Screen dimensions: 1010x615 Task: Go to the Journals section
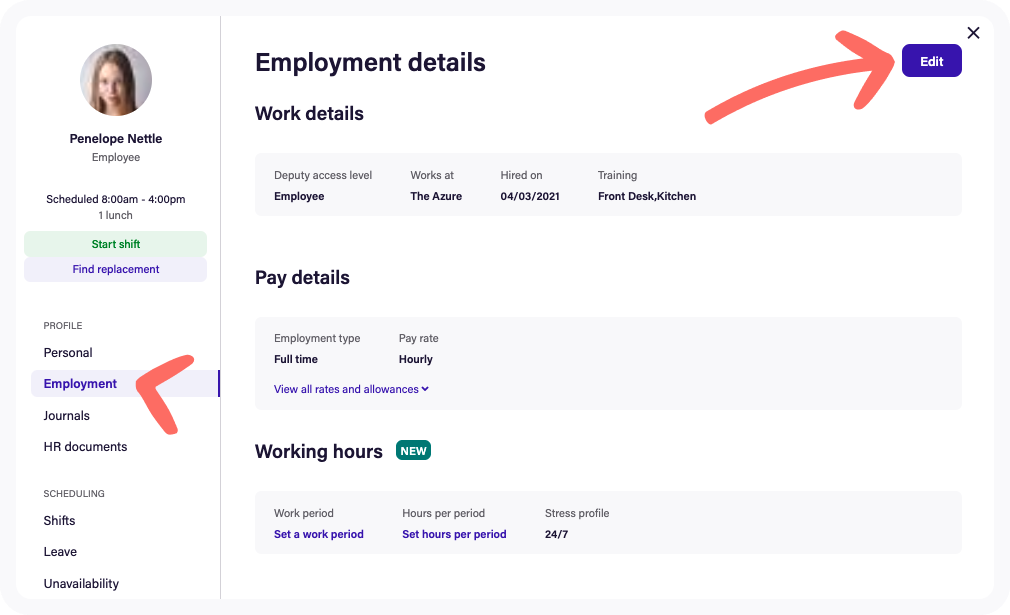[67, 416]
